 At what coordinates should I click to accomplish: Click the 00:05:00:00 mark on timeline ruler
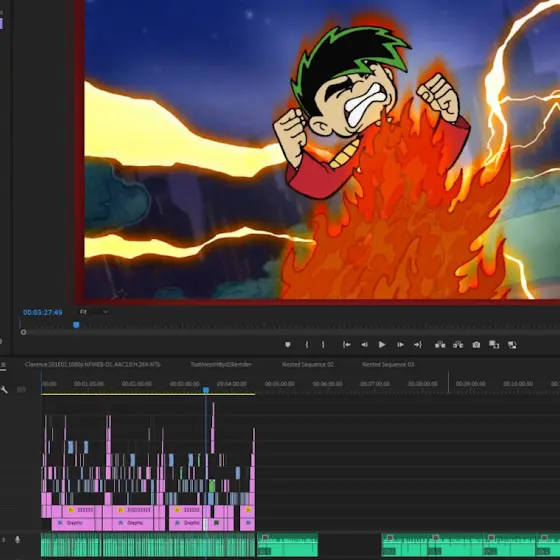pyautogui.click(x=280, y=384)
